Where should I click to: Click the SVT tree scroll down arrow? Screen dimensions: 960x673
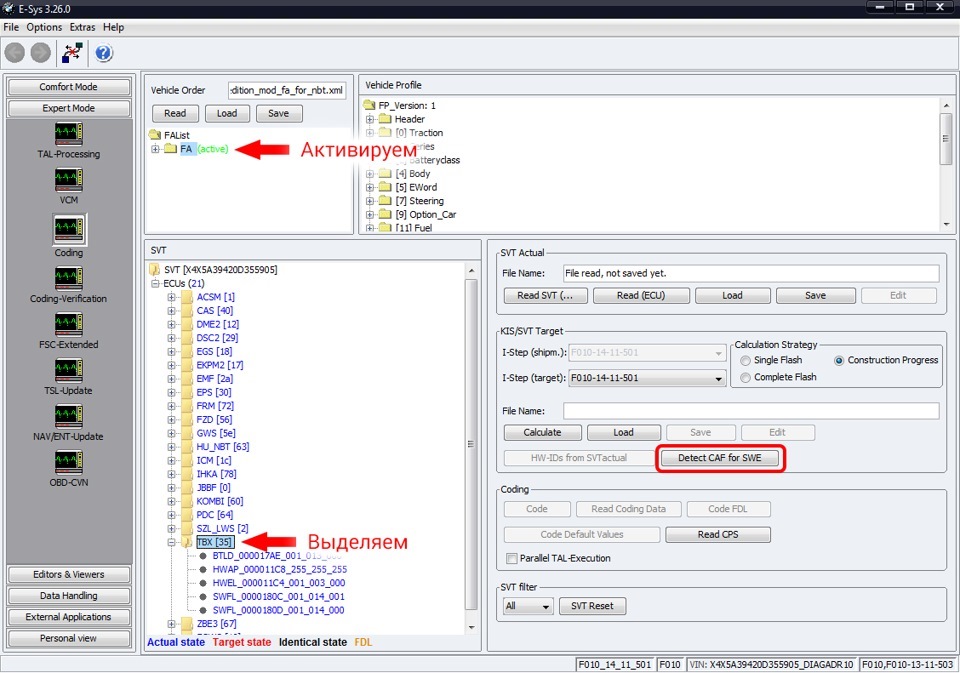coord(471,628)
